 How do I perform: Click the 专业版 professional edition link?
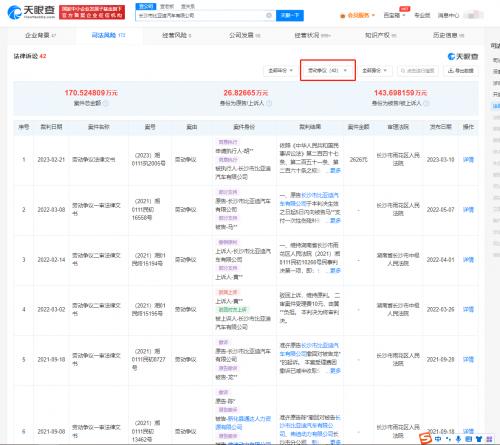pos(422,15)
